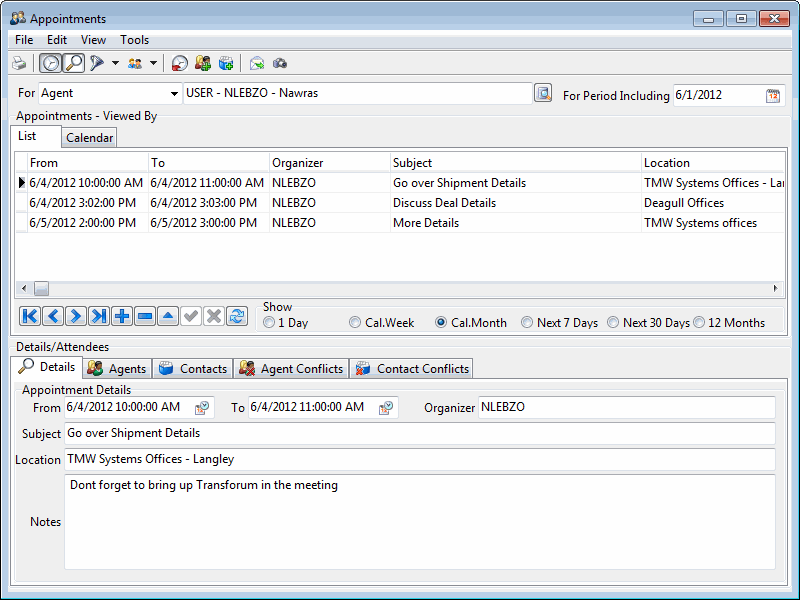Toggle the clock view toolbar button
This screenshot has height=600, width=800.
(50, 63)
